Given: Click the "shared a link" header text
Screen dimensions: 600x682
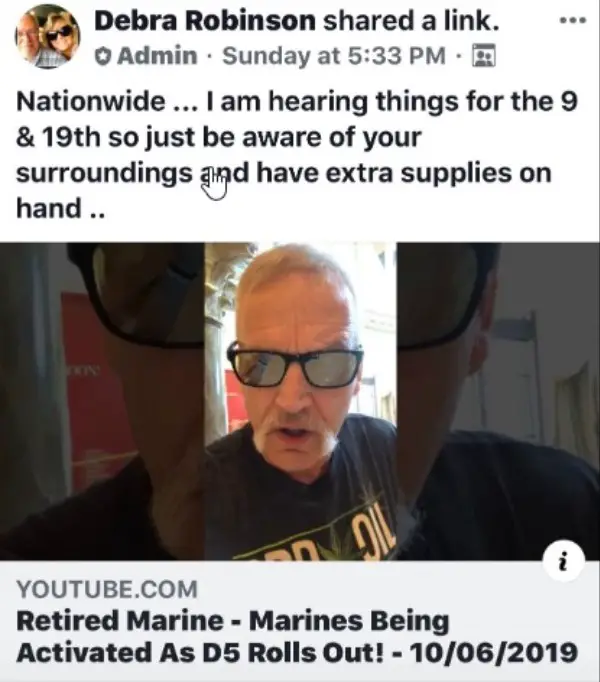Looking at the screenshot, I should (411, 20).
